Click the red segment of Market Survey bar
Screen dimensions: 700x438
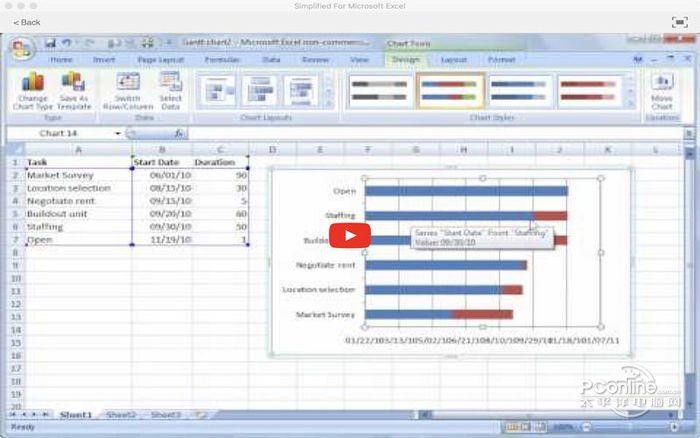(482, 314)
